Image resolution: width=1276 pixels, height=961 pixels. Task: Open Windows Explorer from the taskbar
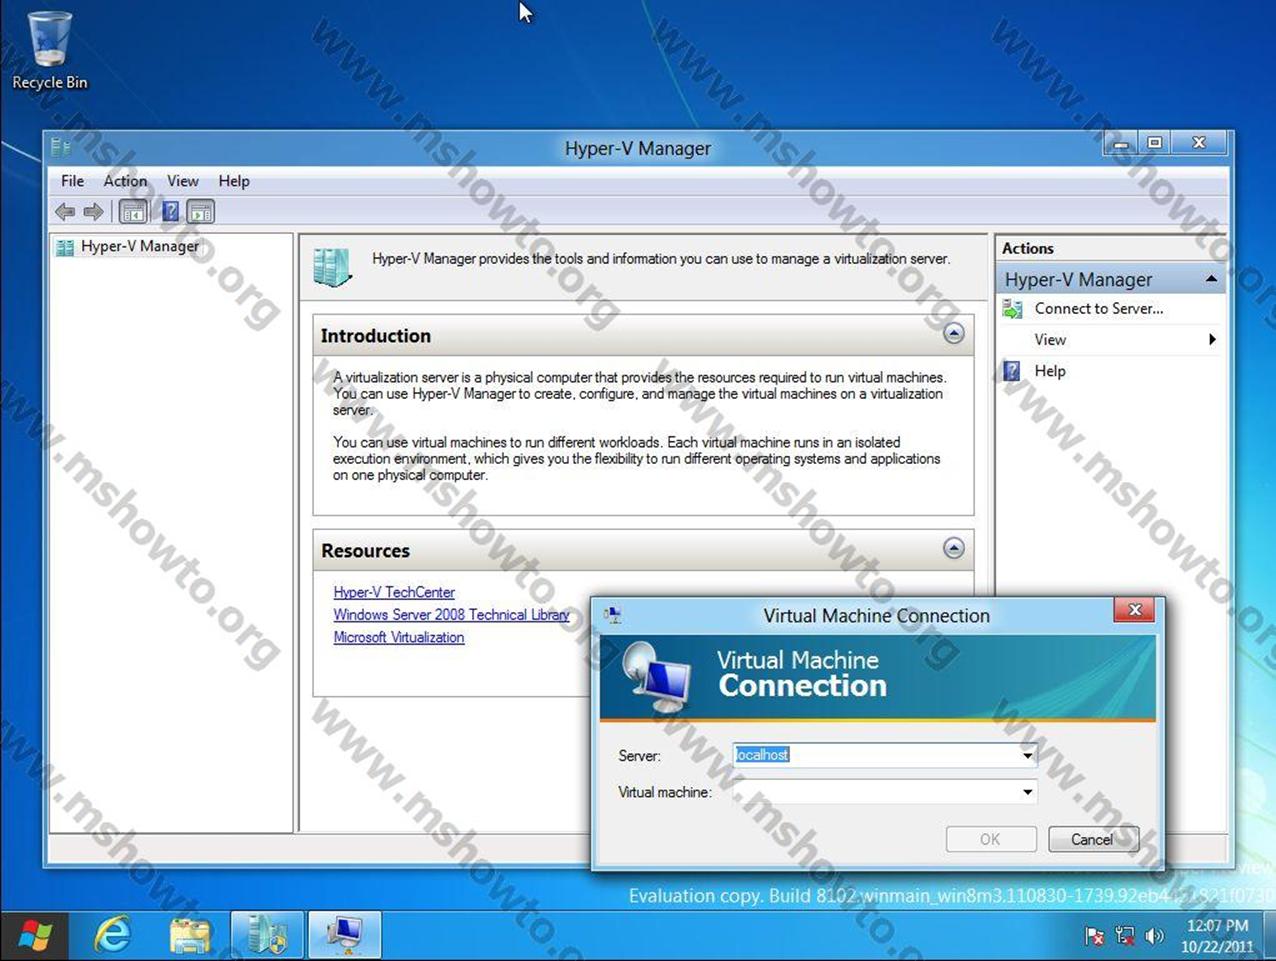190,936
